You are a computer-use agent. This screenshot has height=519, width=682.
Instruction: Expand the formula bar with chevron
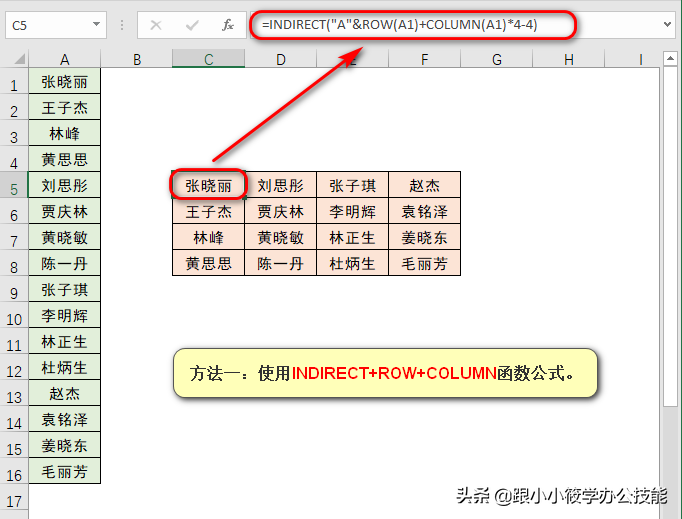667,24
